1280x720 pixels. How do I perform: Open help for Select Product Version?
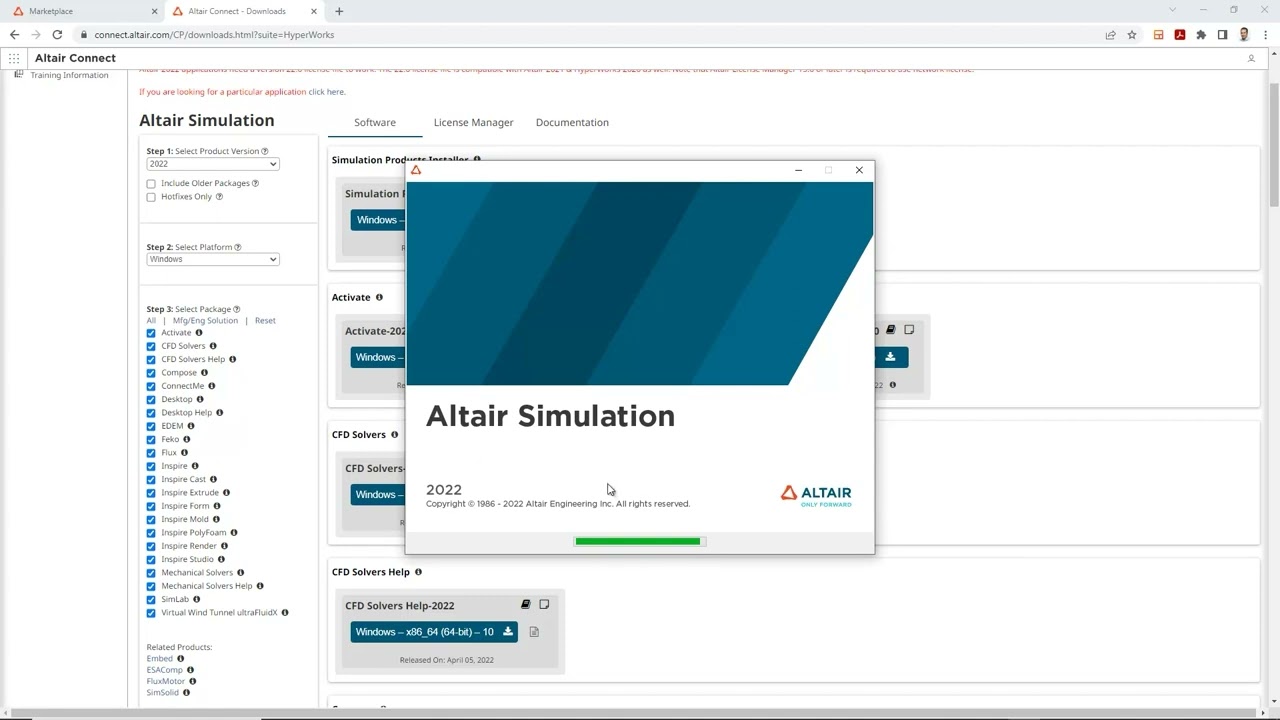(x=265, y=151)
